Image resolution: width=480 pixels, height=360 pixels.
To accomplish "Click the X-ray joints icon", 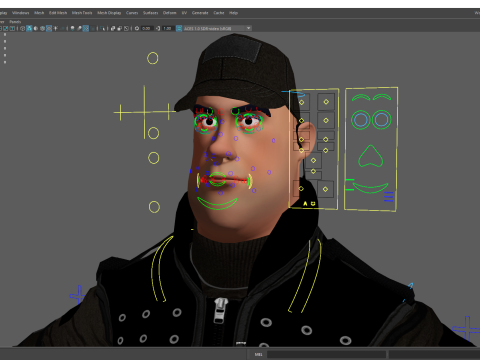I will pyautogui.click(x=126, y=28).
